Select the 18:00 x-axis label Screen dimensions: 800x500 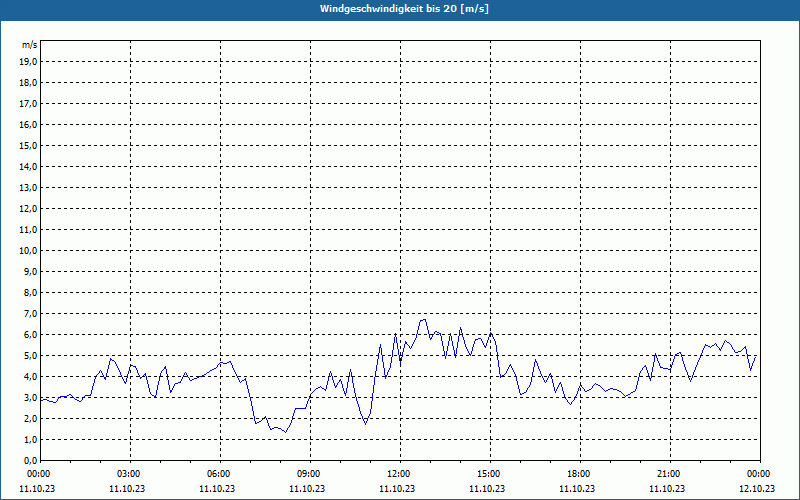coord(579,474)
